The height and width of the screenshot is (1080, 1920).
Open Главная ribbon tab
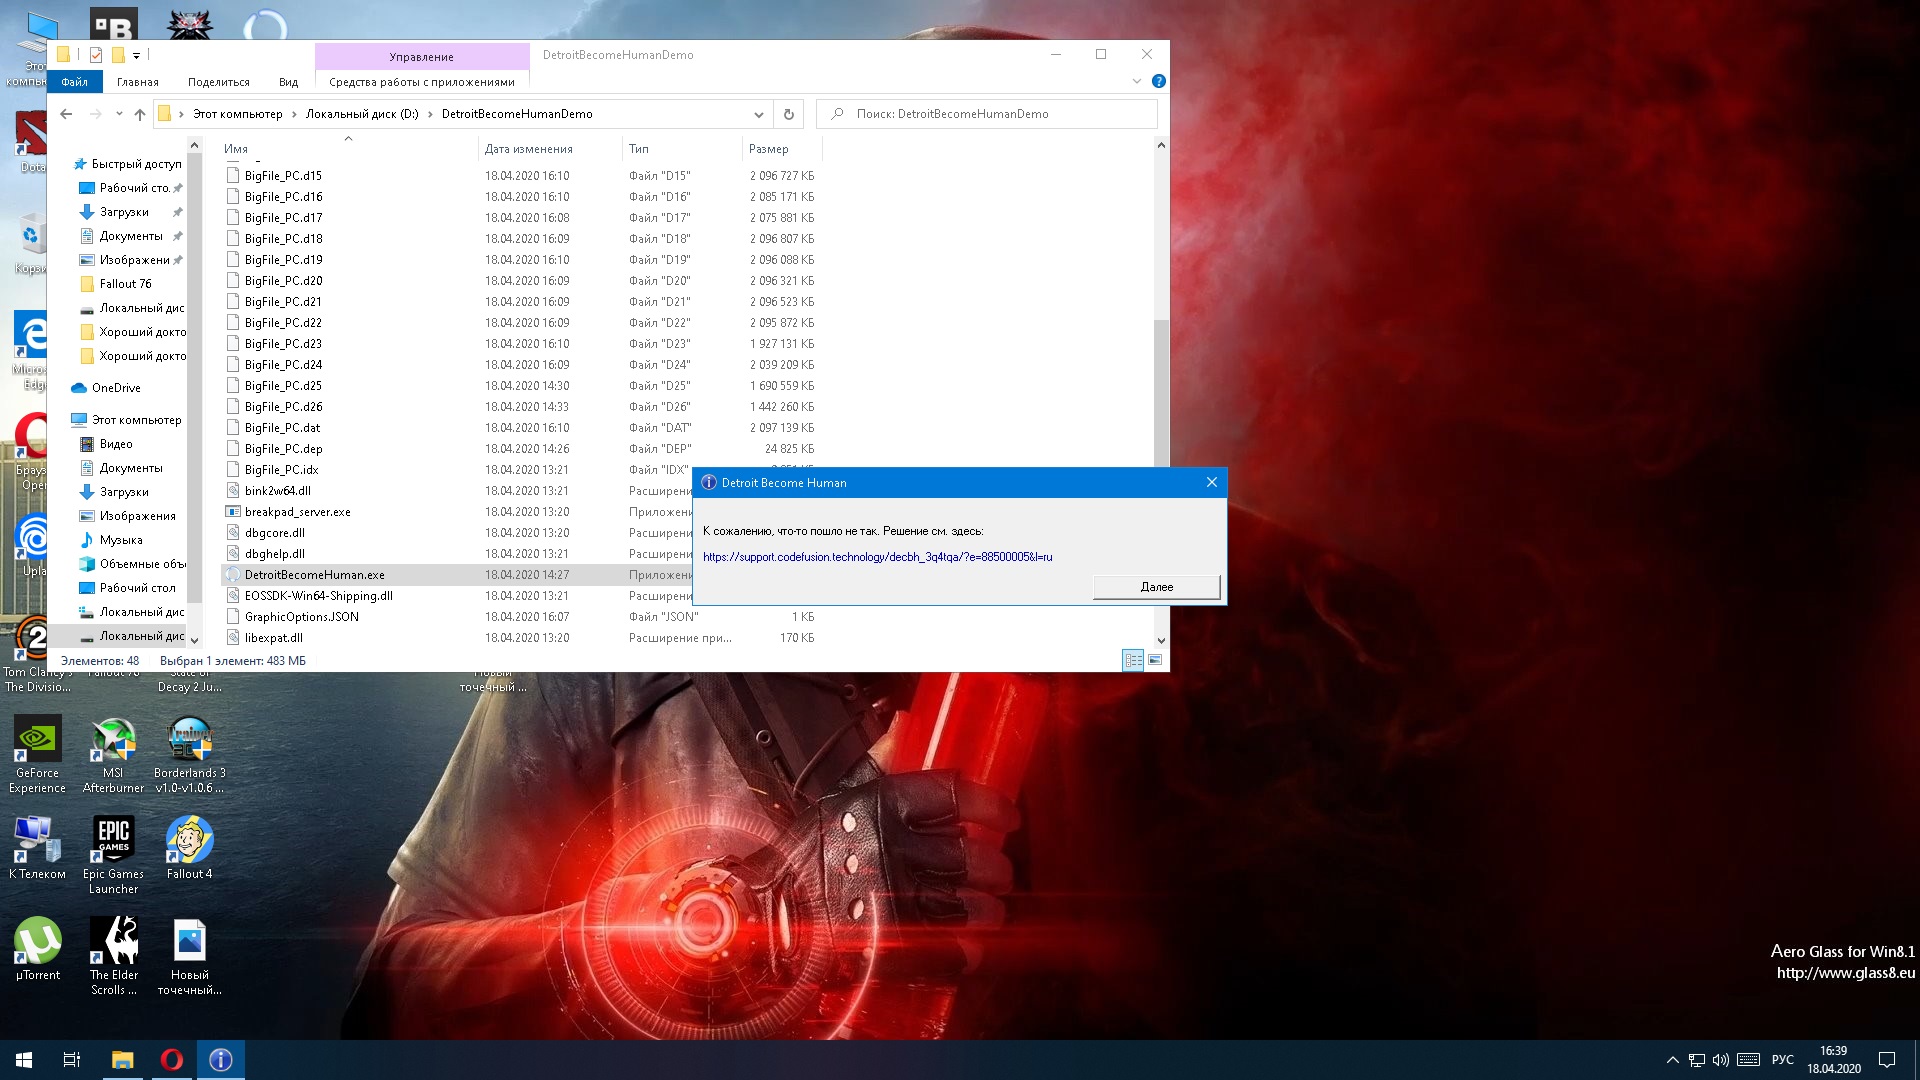tap(138, 82)
